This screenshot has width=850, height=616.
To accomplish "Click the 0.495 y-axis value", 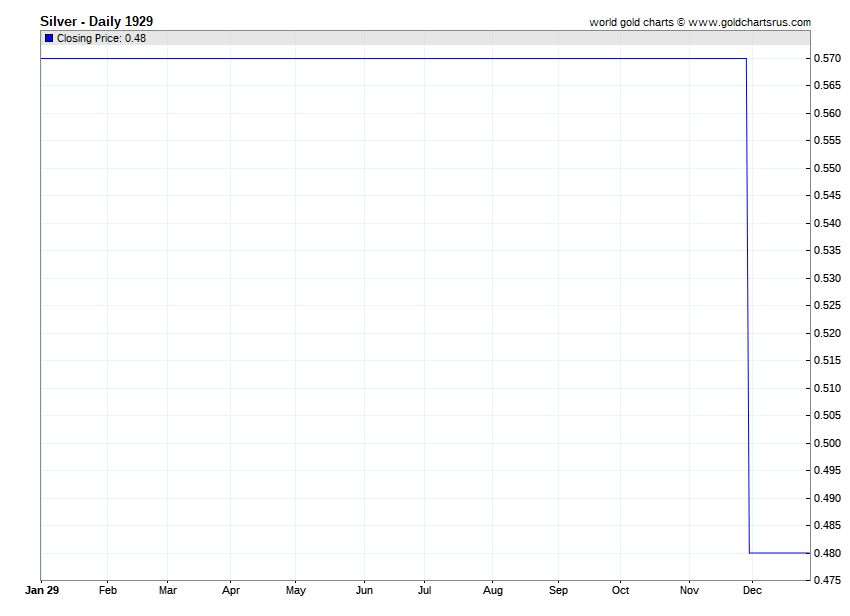I will [827, 470].
